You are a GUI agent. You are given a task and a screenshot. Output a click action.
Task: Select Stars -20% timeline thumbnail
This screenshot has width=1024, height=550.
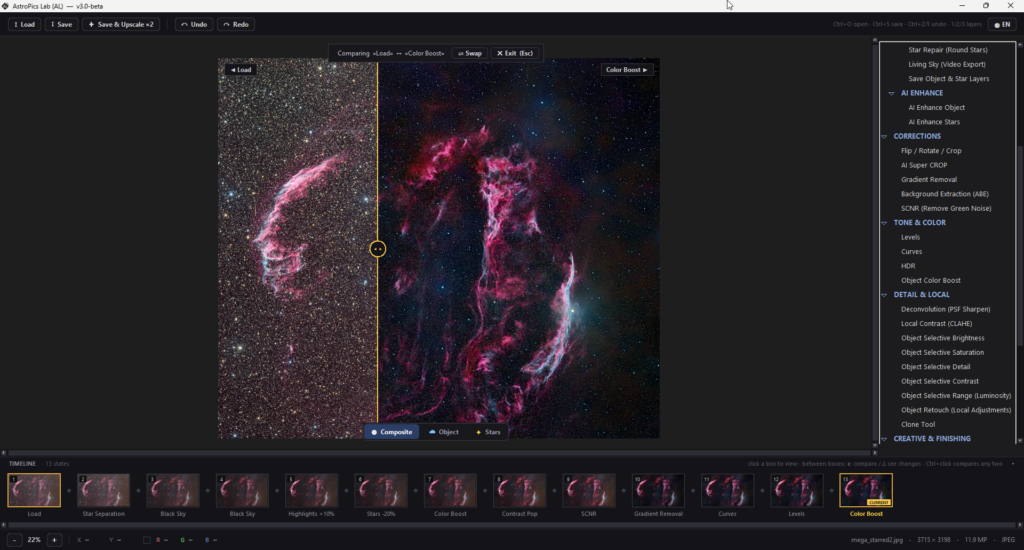(381, 490)
